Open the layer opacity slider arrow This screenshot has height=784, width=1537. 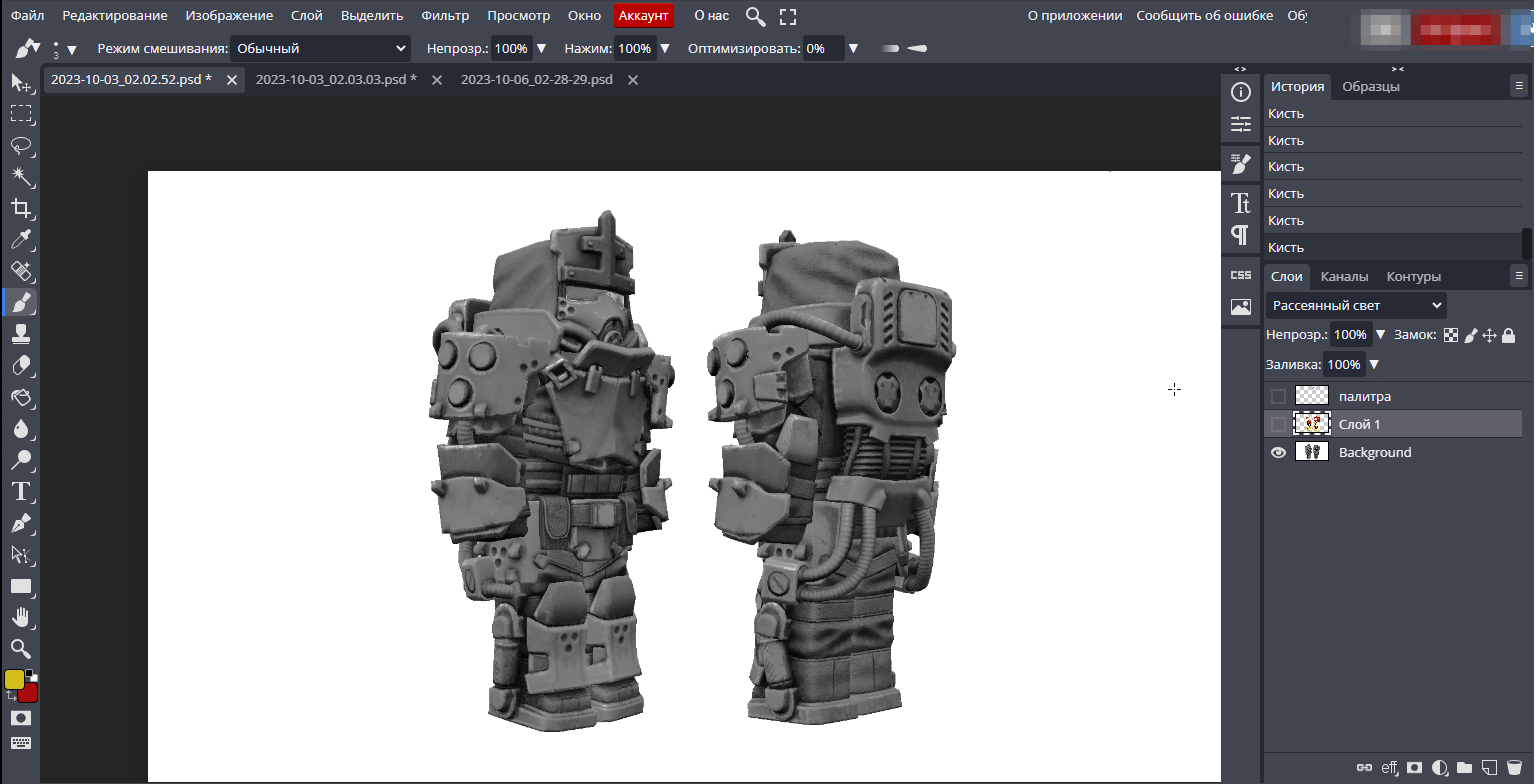[x=1381, y=335]
